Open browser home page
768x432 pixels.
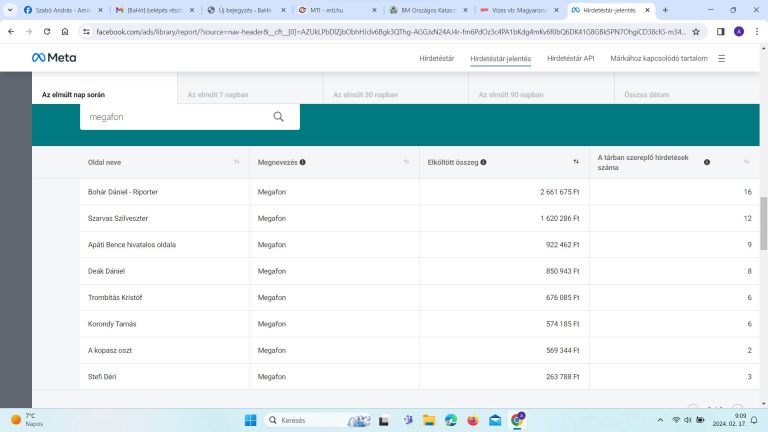point(65,31)
